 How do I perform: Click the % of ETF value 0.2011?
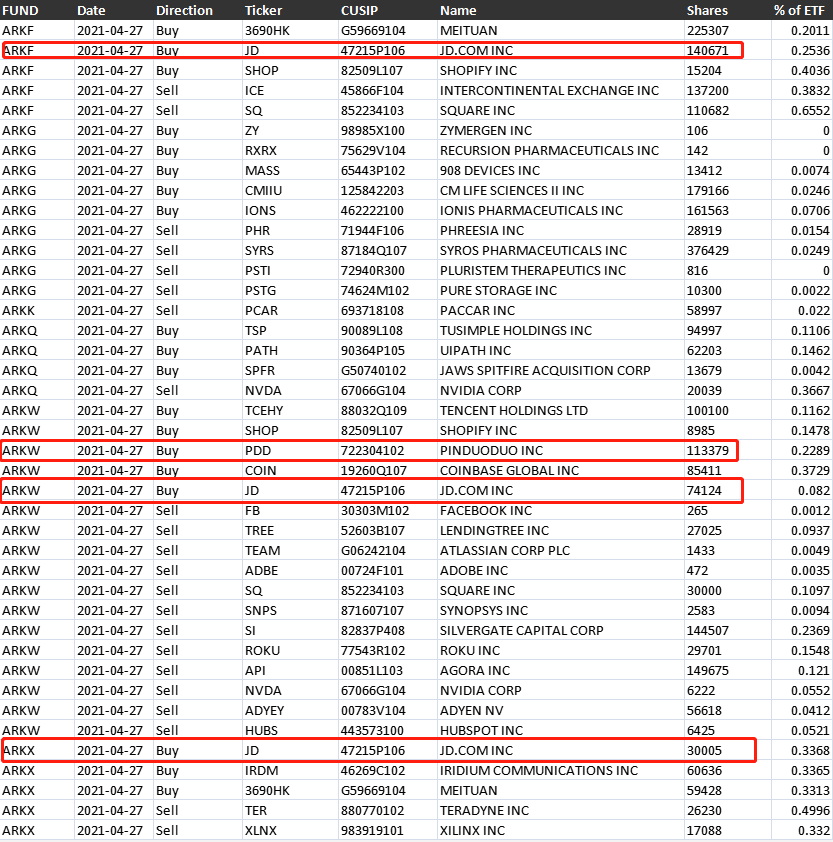[x=810, y=31]
